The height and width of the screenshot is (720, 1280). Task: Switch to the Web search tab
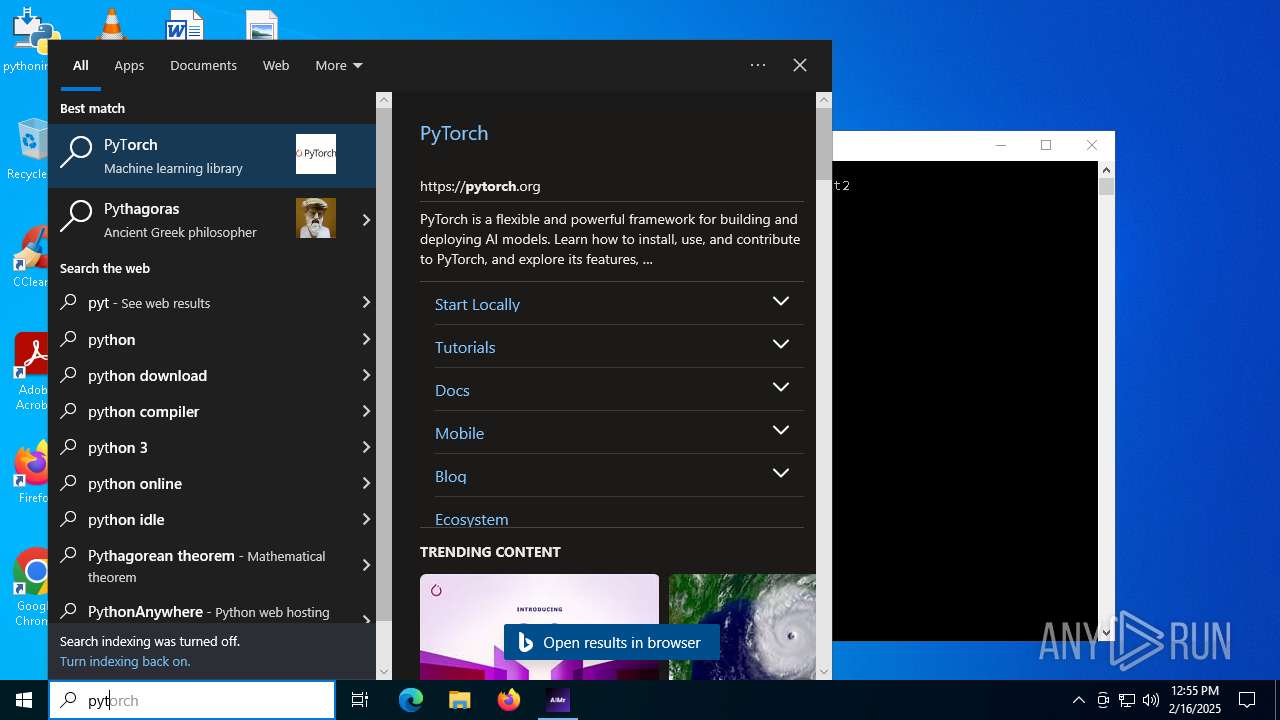pos(276,65)
